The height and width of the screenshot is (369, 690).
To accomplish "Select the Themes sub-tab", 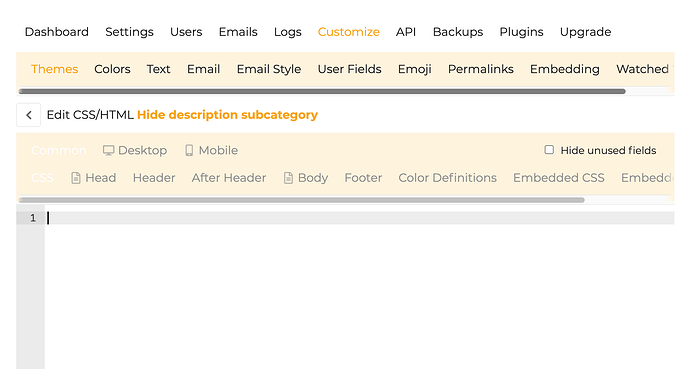I will tap(55, 69).
